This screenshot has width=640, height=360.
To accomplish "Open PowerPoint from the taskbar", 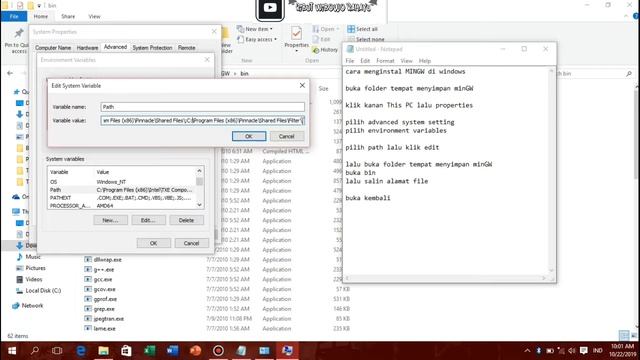I will 196,351.
